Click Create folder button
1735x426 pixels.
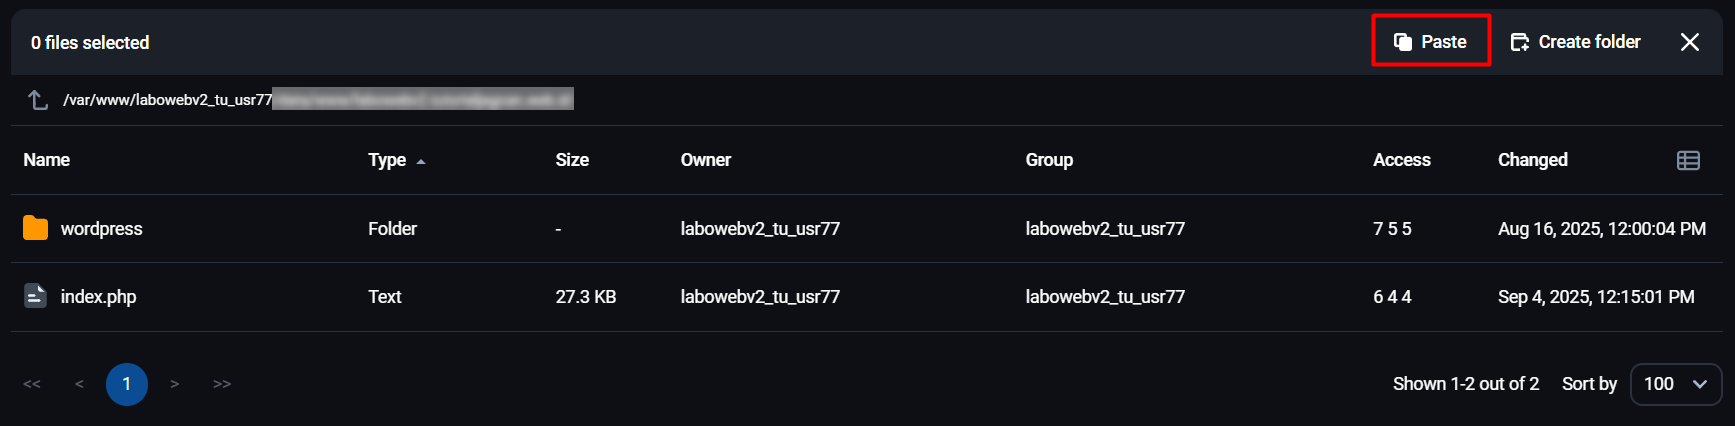(1575, 42)
